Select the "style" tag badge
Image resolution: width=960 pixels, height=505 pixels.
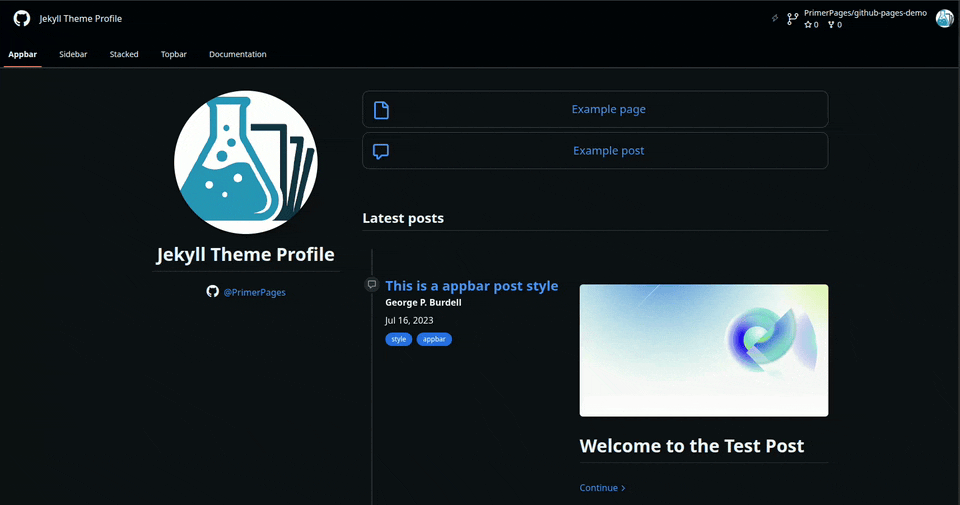[399, 340]
